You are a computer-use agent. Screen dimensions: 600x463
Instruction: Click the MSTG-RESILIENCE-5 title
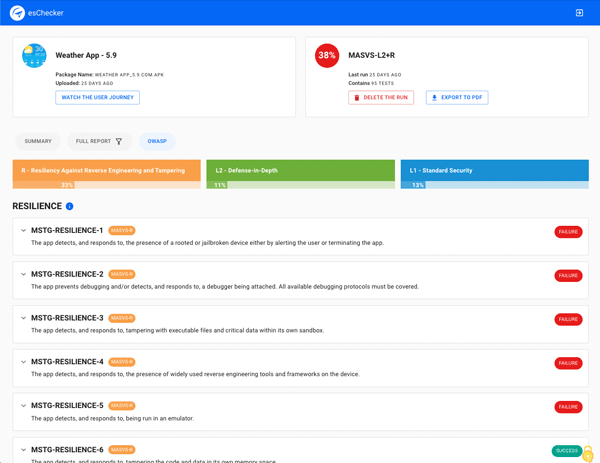tap(67, 406)
